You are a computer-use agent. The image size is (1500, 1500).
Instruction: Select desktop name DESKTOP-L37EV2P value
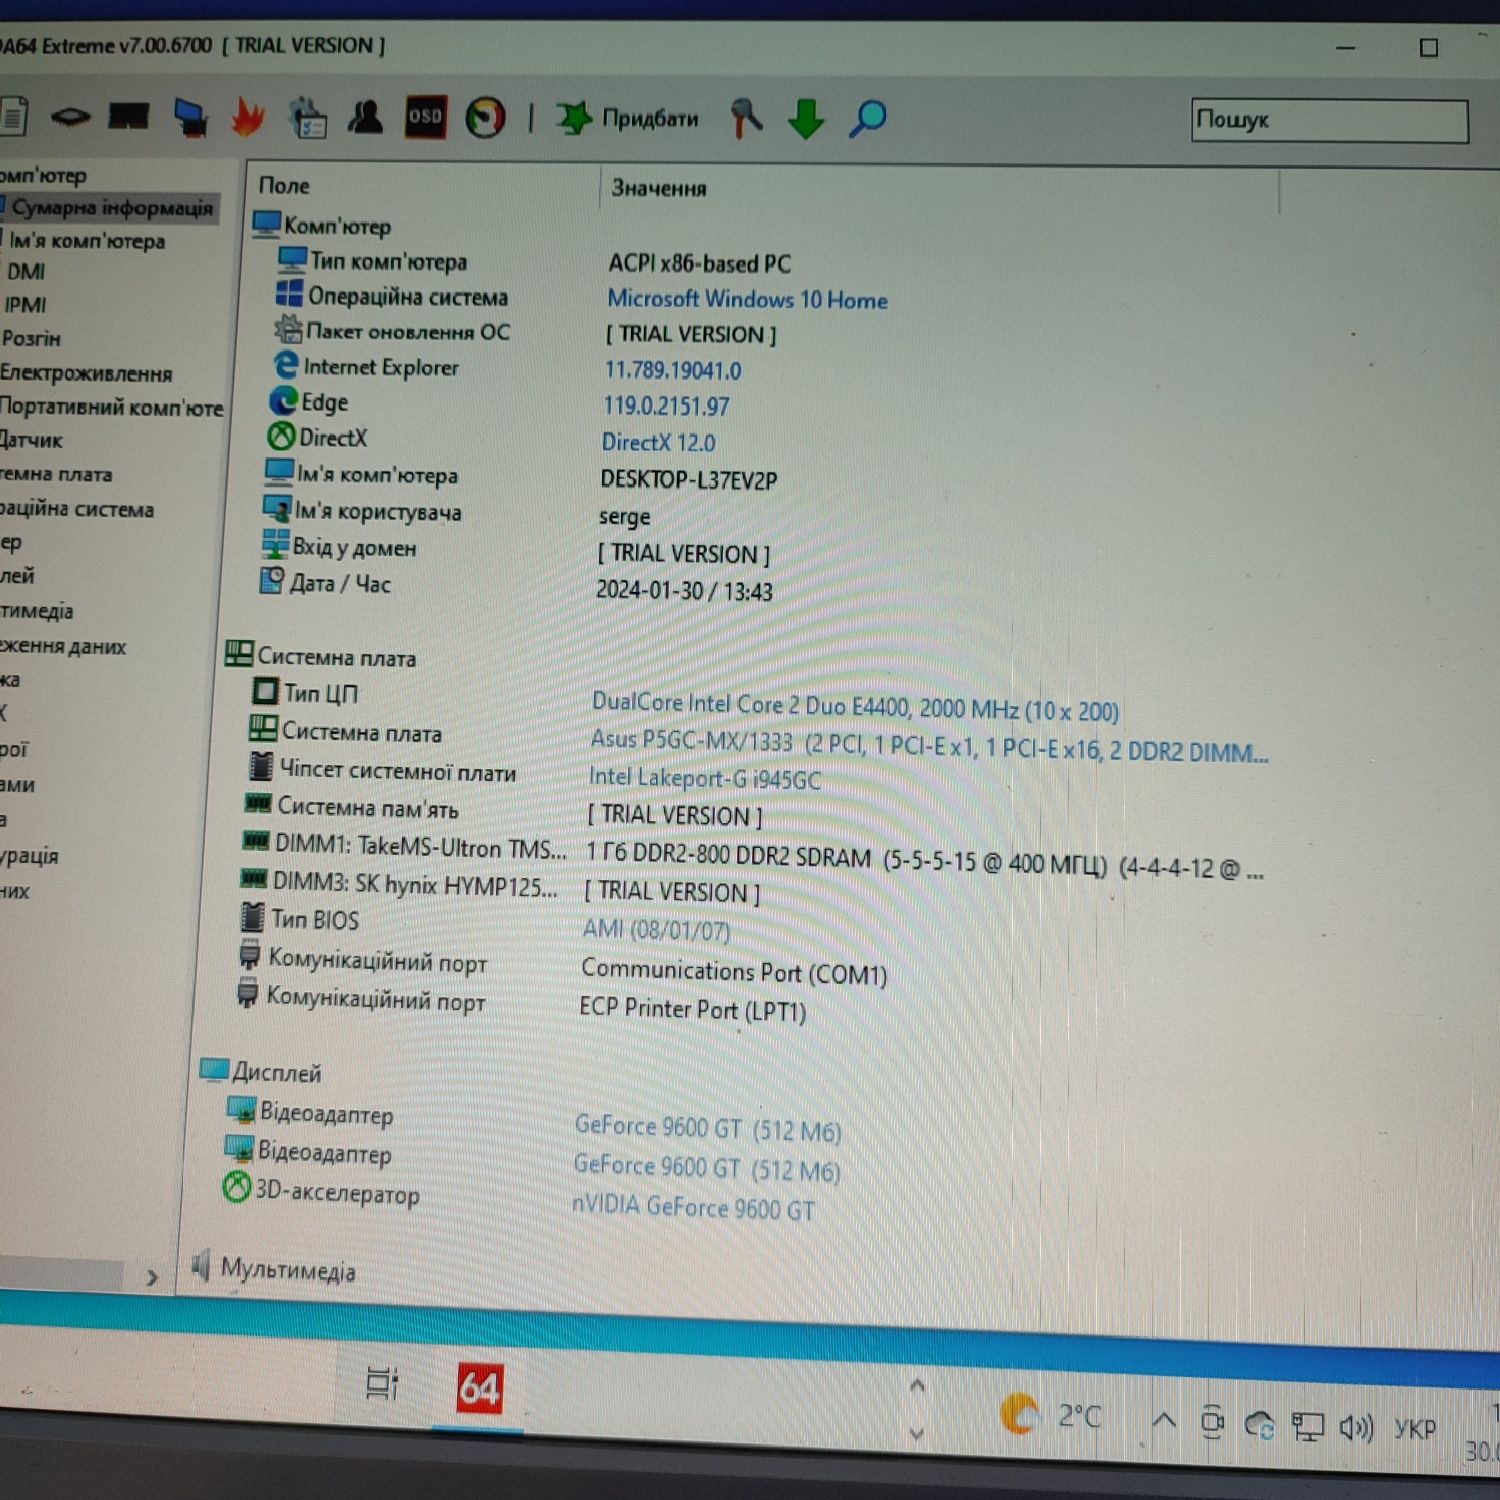click(x=688, y=480)
